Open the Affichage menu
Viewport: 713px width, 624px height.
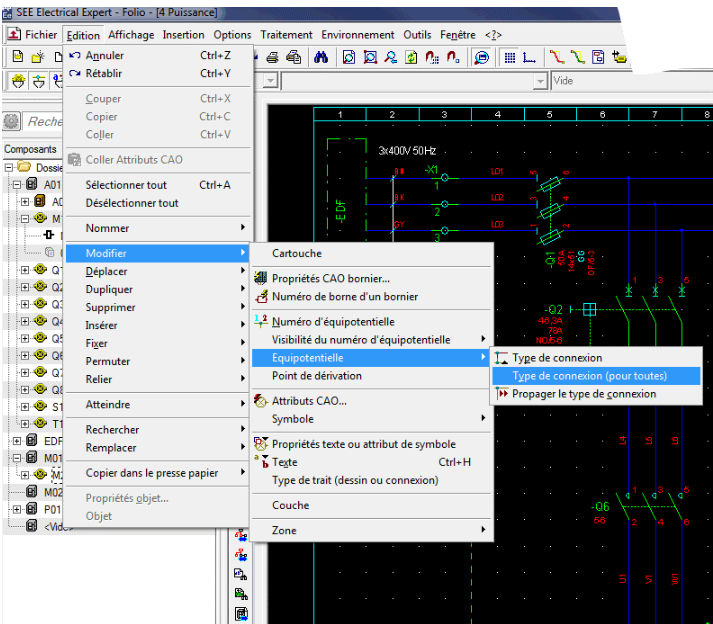[131, 35]
